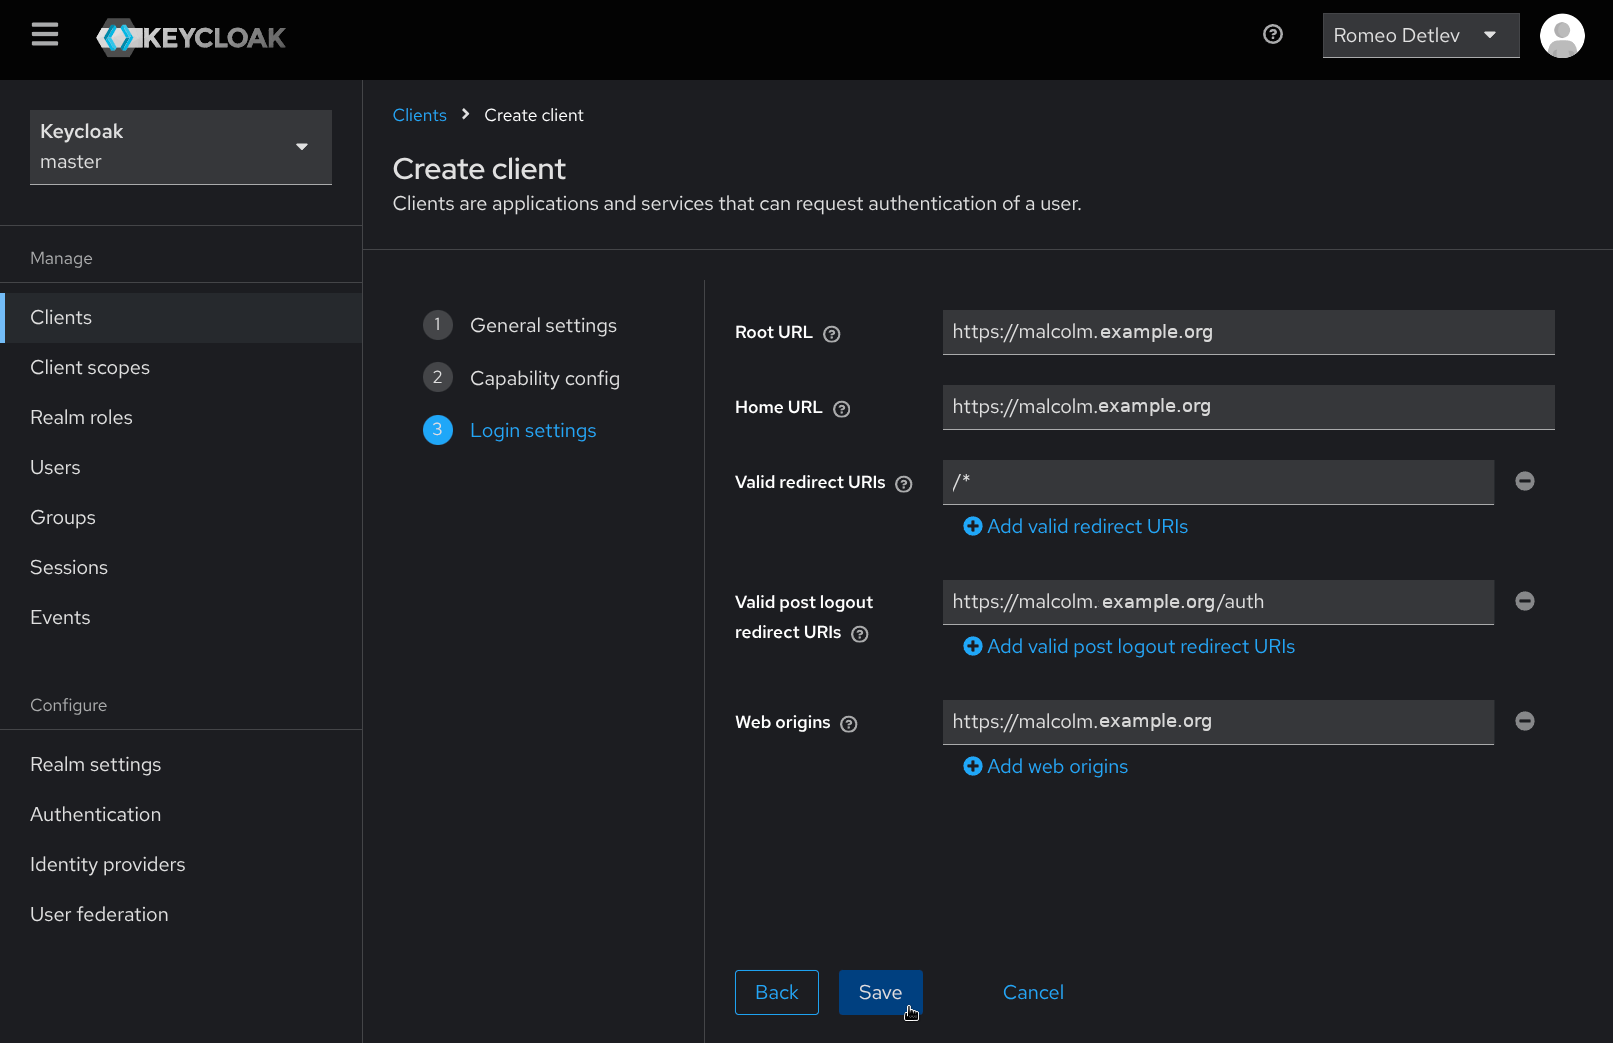Focus the Web origins input field
1613x1043 pixels.
click(x=1219, y=722)
